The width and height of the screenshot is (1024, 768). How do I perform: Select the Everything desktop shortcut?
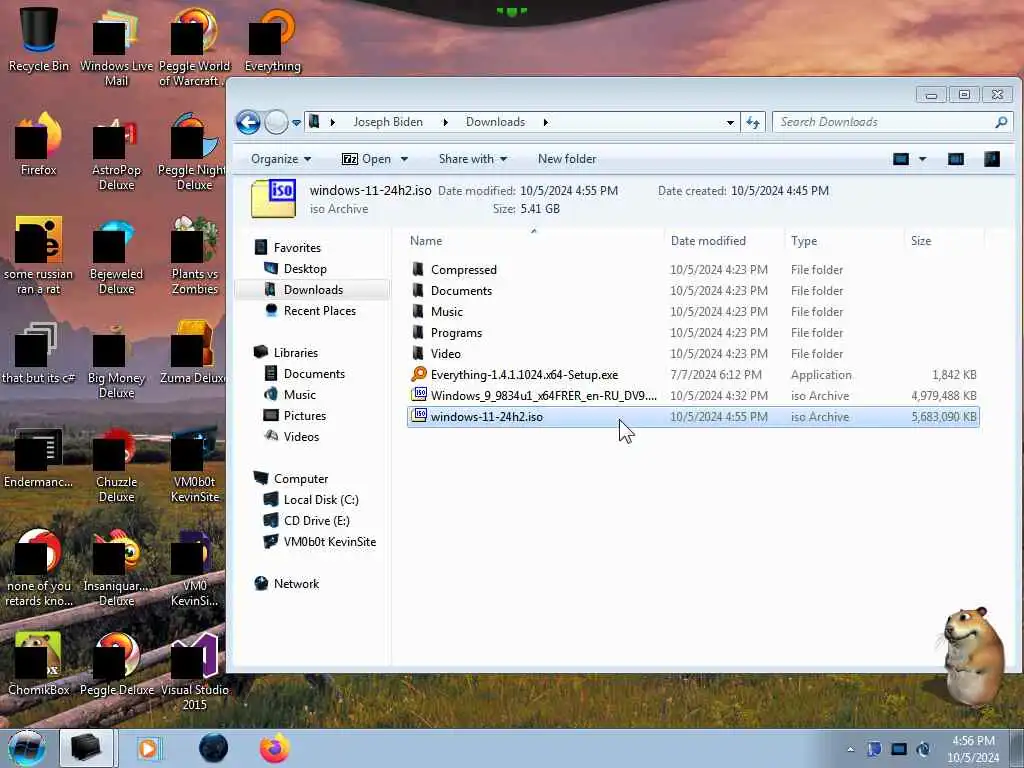click(272, 39)
